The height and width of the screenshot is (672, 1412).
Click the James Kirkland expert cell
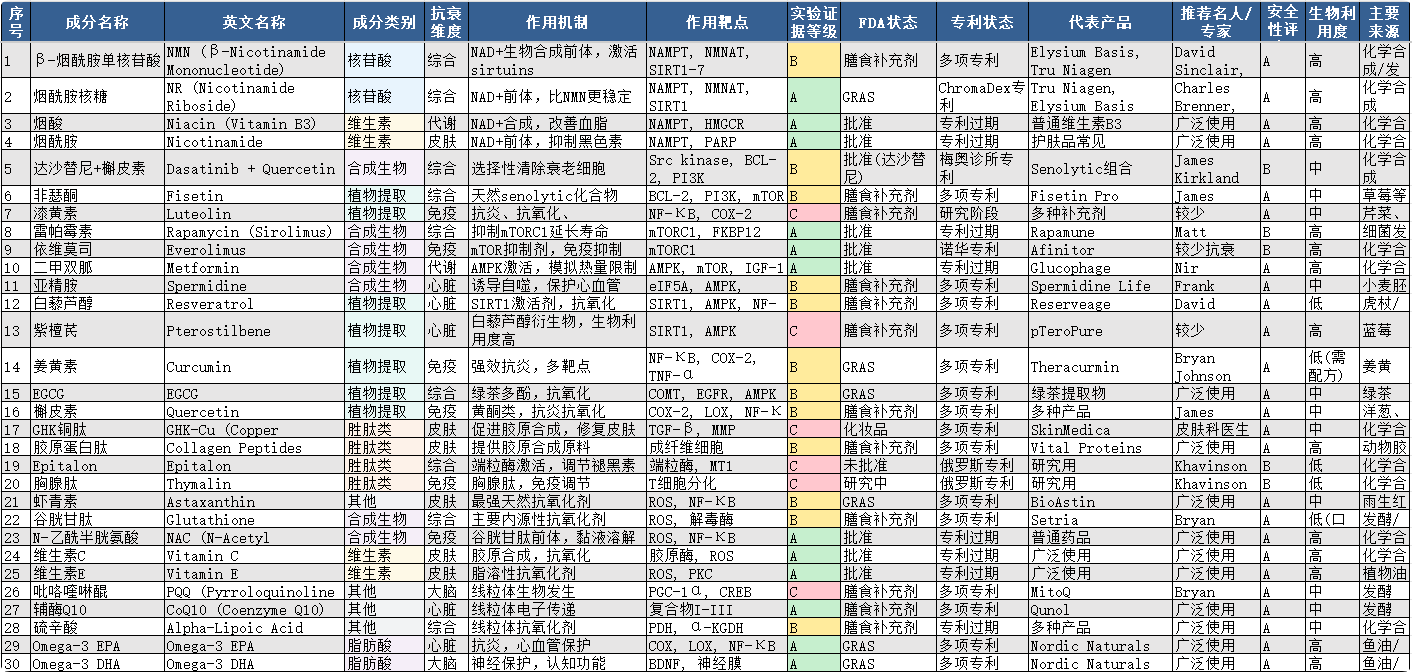1215,168
